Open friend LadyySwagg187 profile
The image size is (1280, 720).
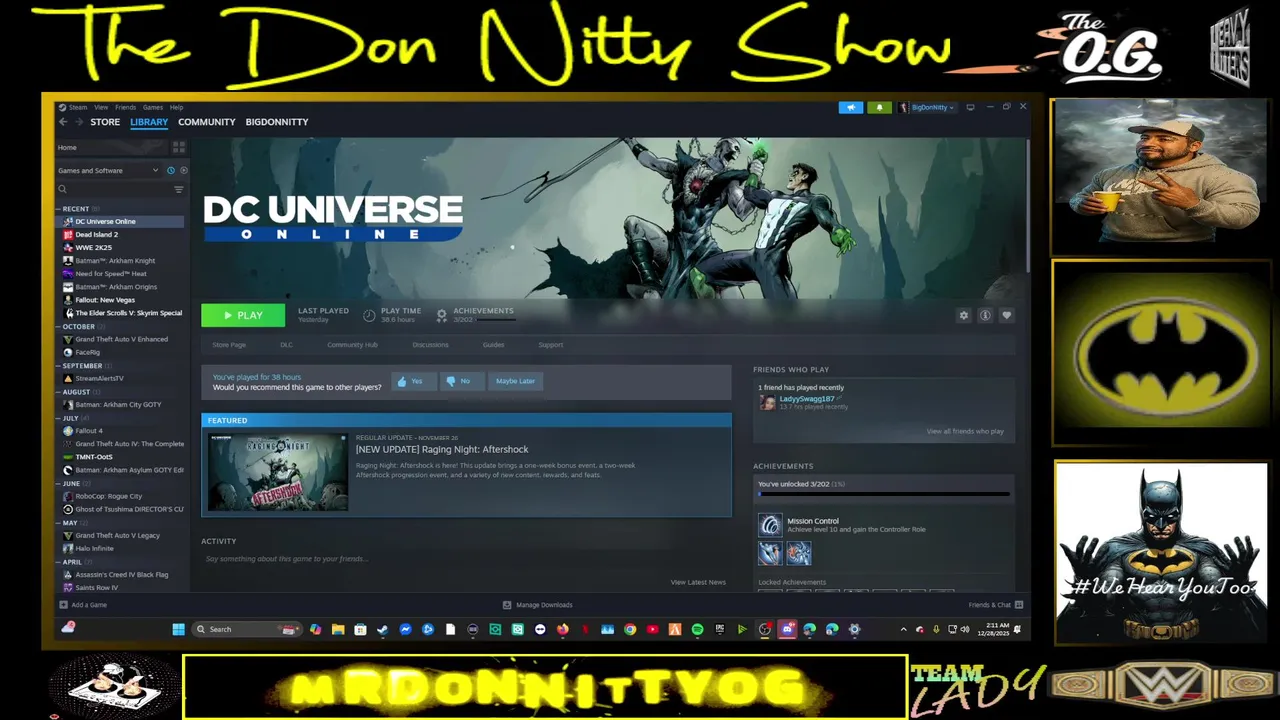[x=806, y=399]
